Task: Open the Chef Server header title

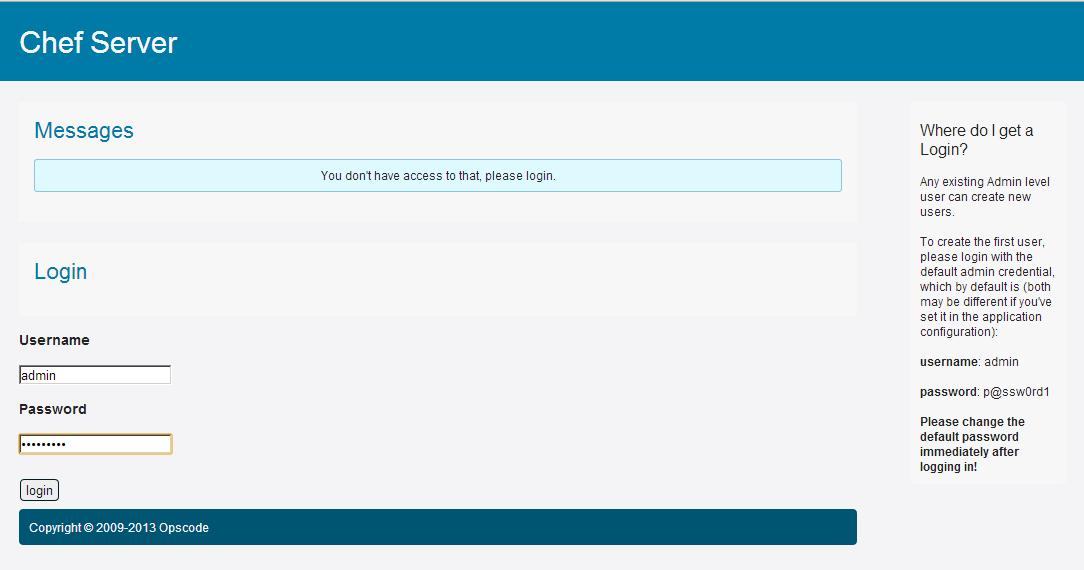Action: point(98,43)
